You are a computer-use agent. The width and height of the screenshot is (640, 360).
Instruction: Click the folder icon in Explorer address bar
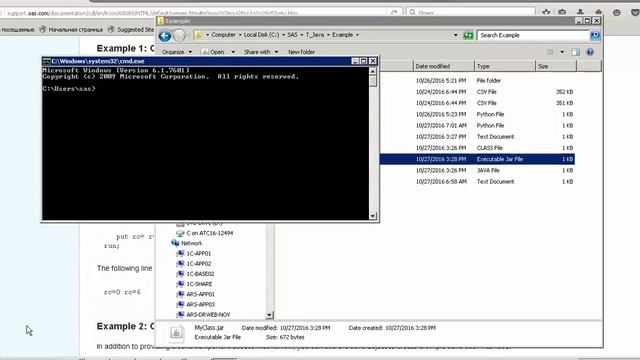198,35
